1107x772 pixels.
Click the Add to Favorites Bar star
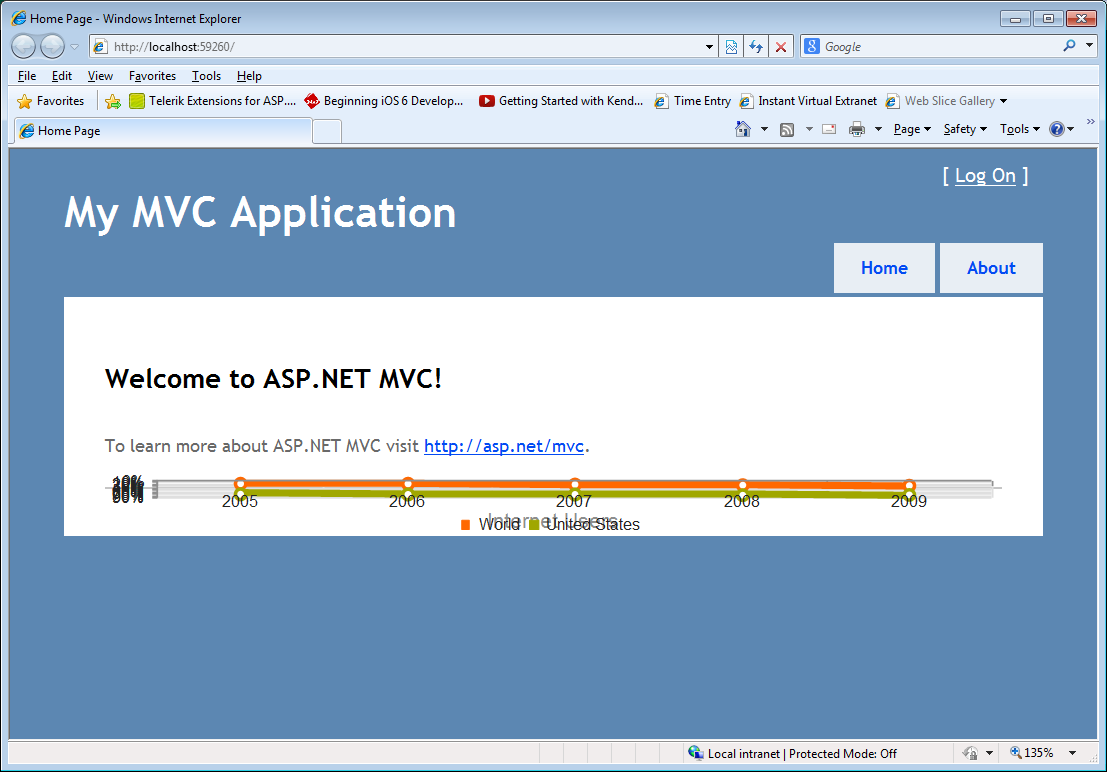[x=112, y=101]
